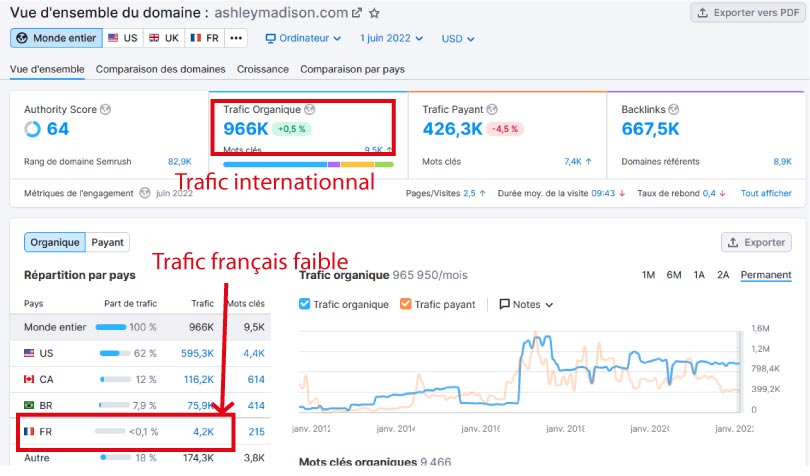Viewport: 810px width, 476px height.
Task: Open ashleymadison.com external link icon
Action: click(356, 13)
